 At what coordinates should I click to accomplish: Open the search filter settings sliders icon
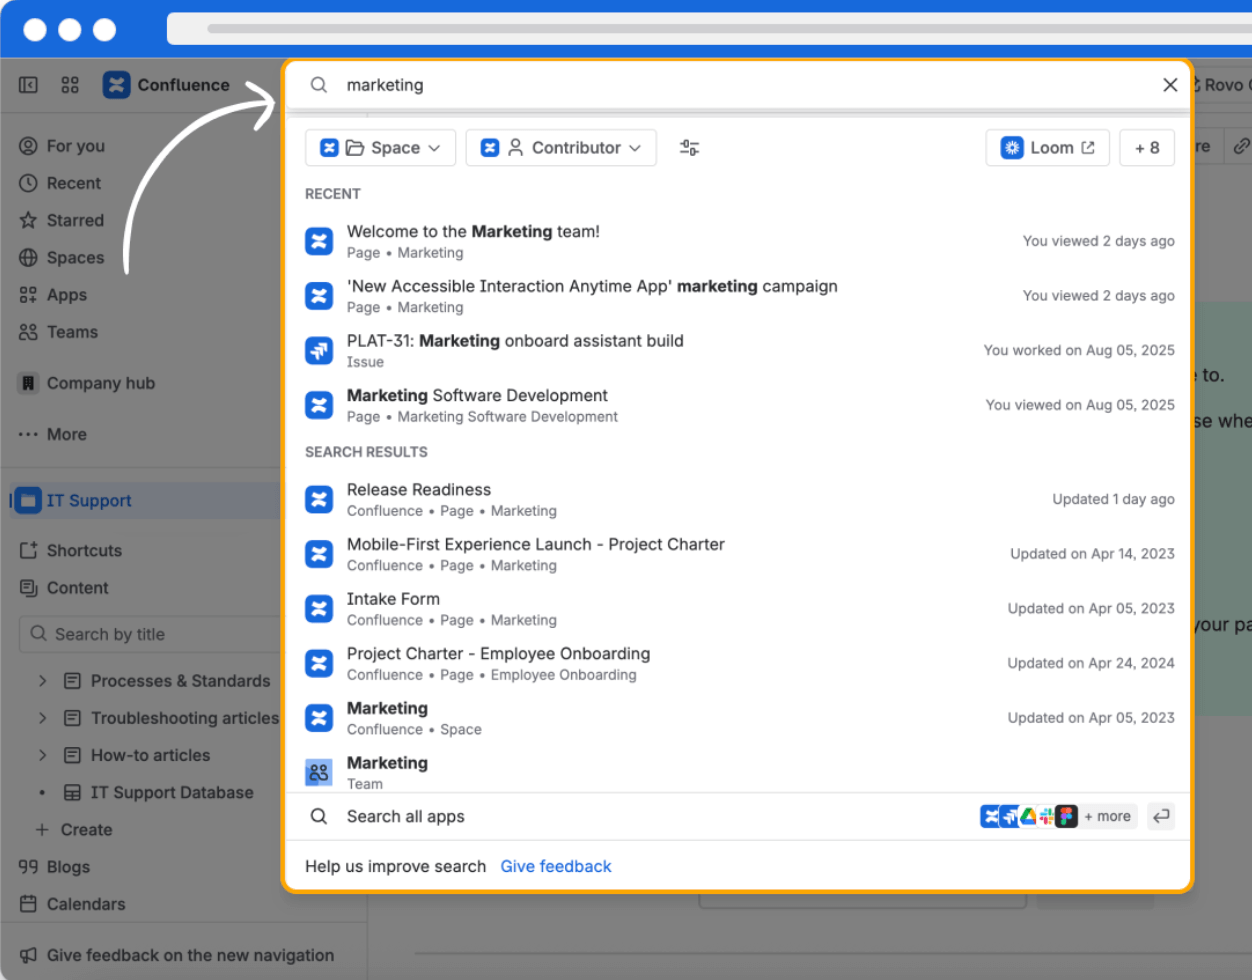click(689, 148)
